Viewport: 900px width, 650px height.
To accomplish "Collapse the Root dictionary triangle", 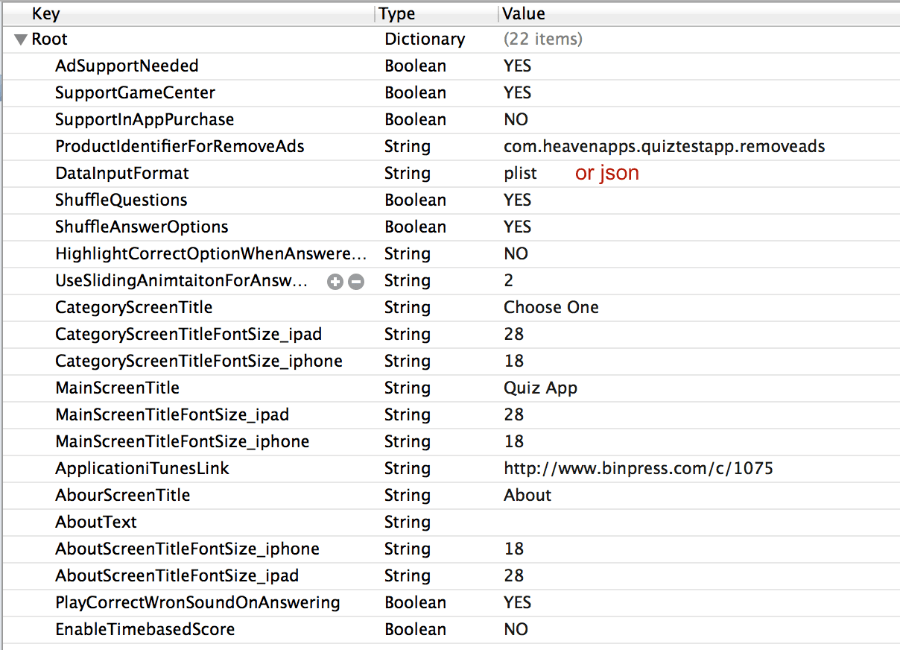I will point(21,40).
